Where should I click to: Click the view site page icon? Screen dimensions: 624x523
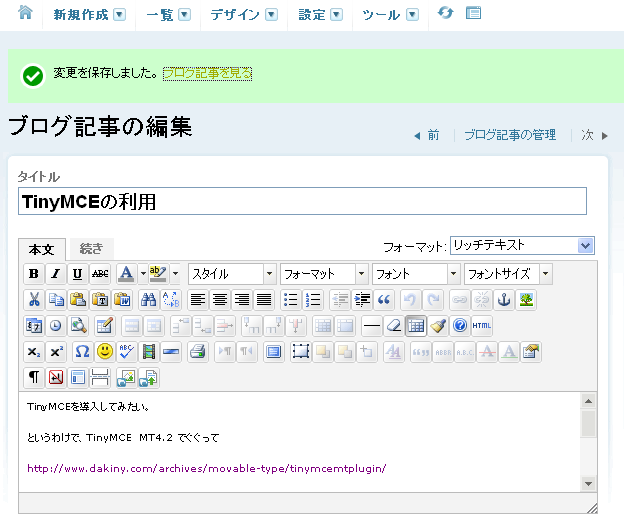point(473,13)
